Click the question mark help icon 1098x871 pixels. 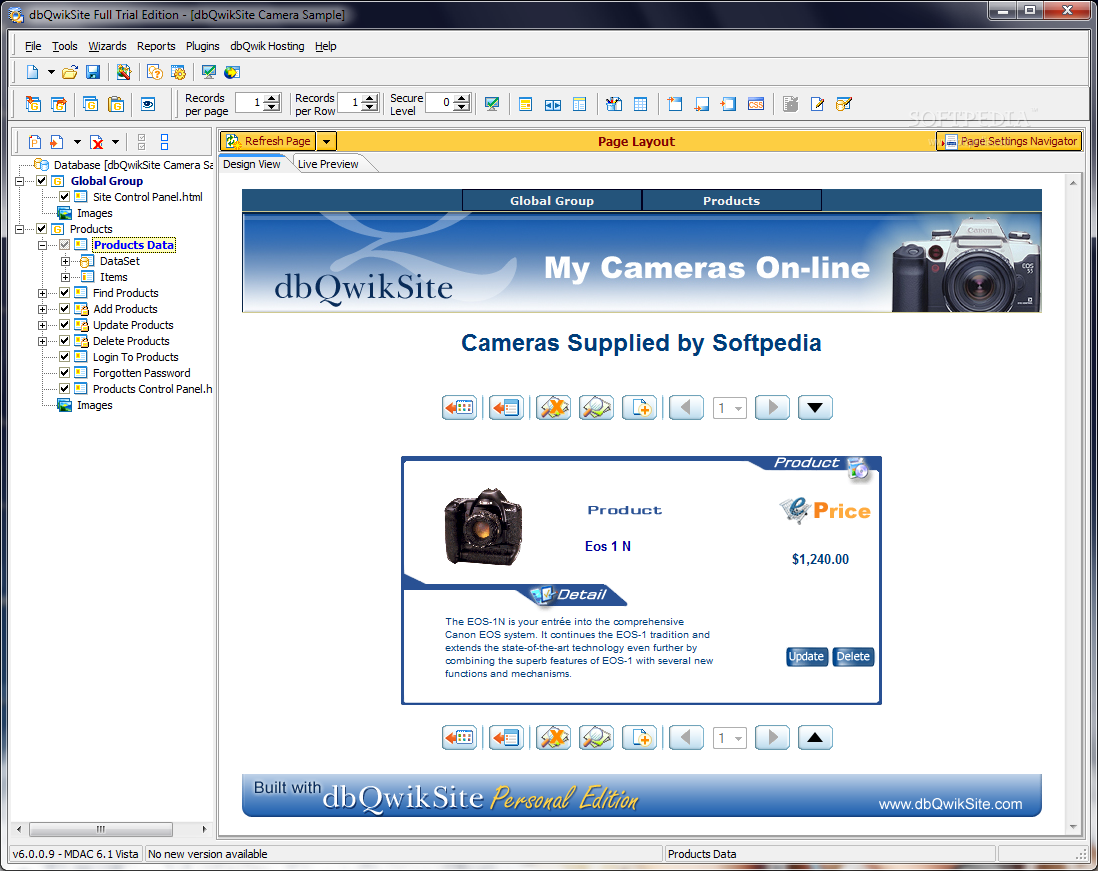[x=155, y=72]
